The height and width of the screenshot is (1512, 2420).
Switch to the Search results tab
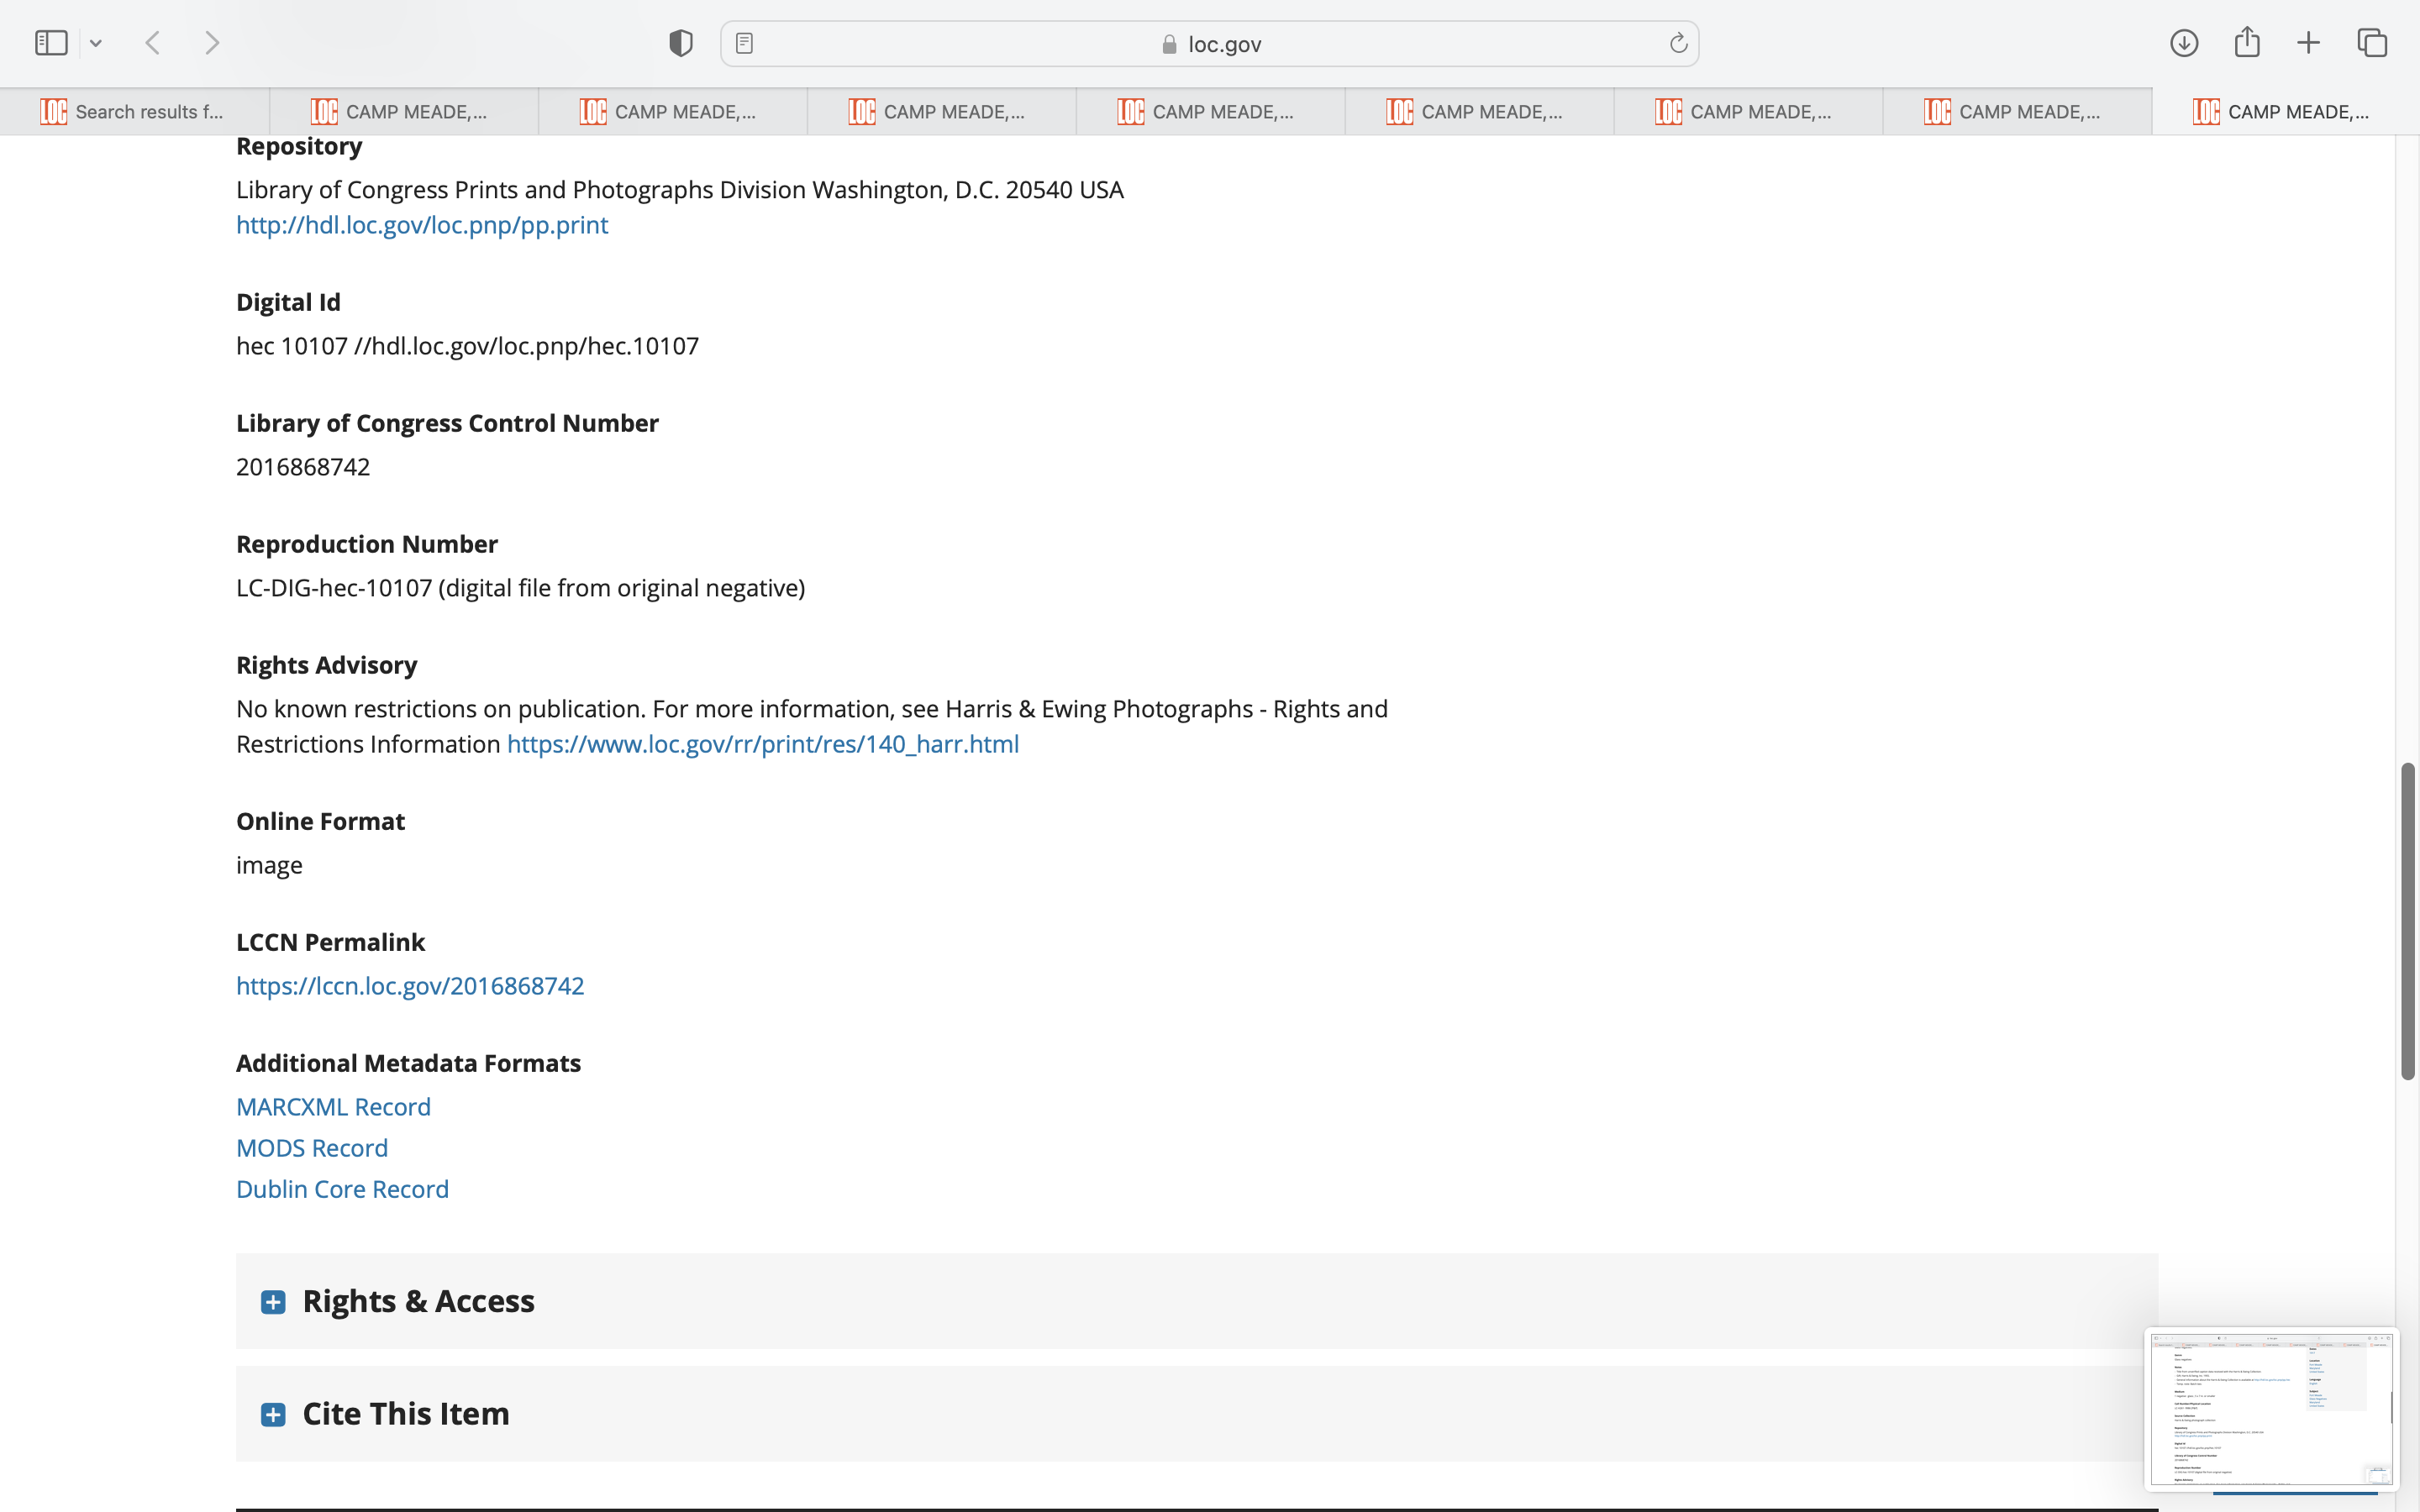pos(134,112)
